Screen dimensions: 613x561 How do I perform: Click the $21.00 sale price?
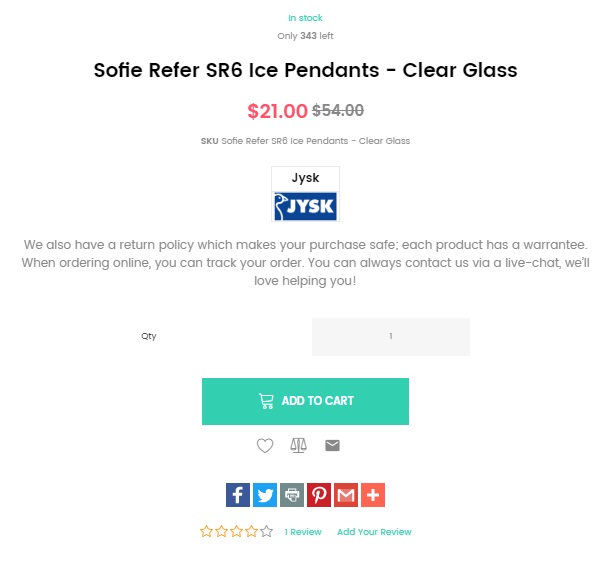click(x=277, y=111)
